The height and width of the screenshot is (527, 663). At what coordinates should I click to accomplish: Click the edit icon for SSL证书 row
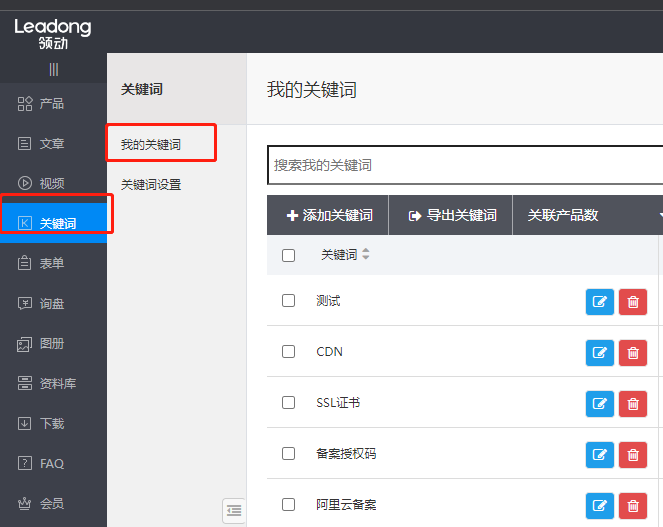599,403
